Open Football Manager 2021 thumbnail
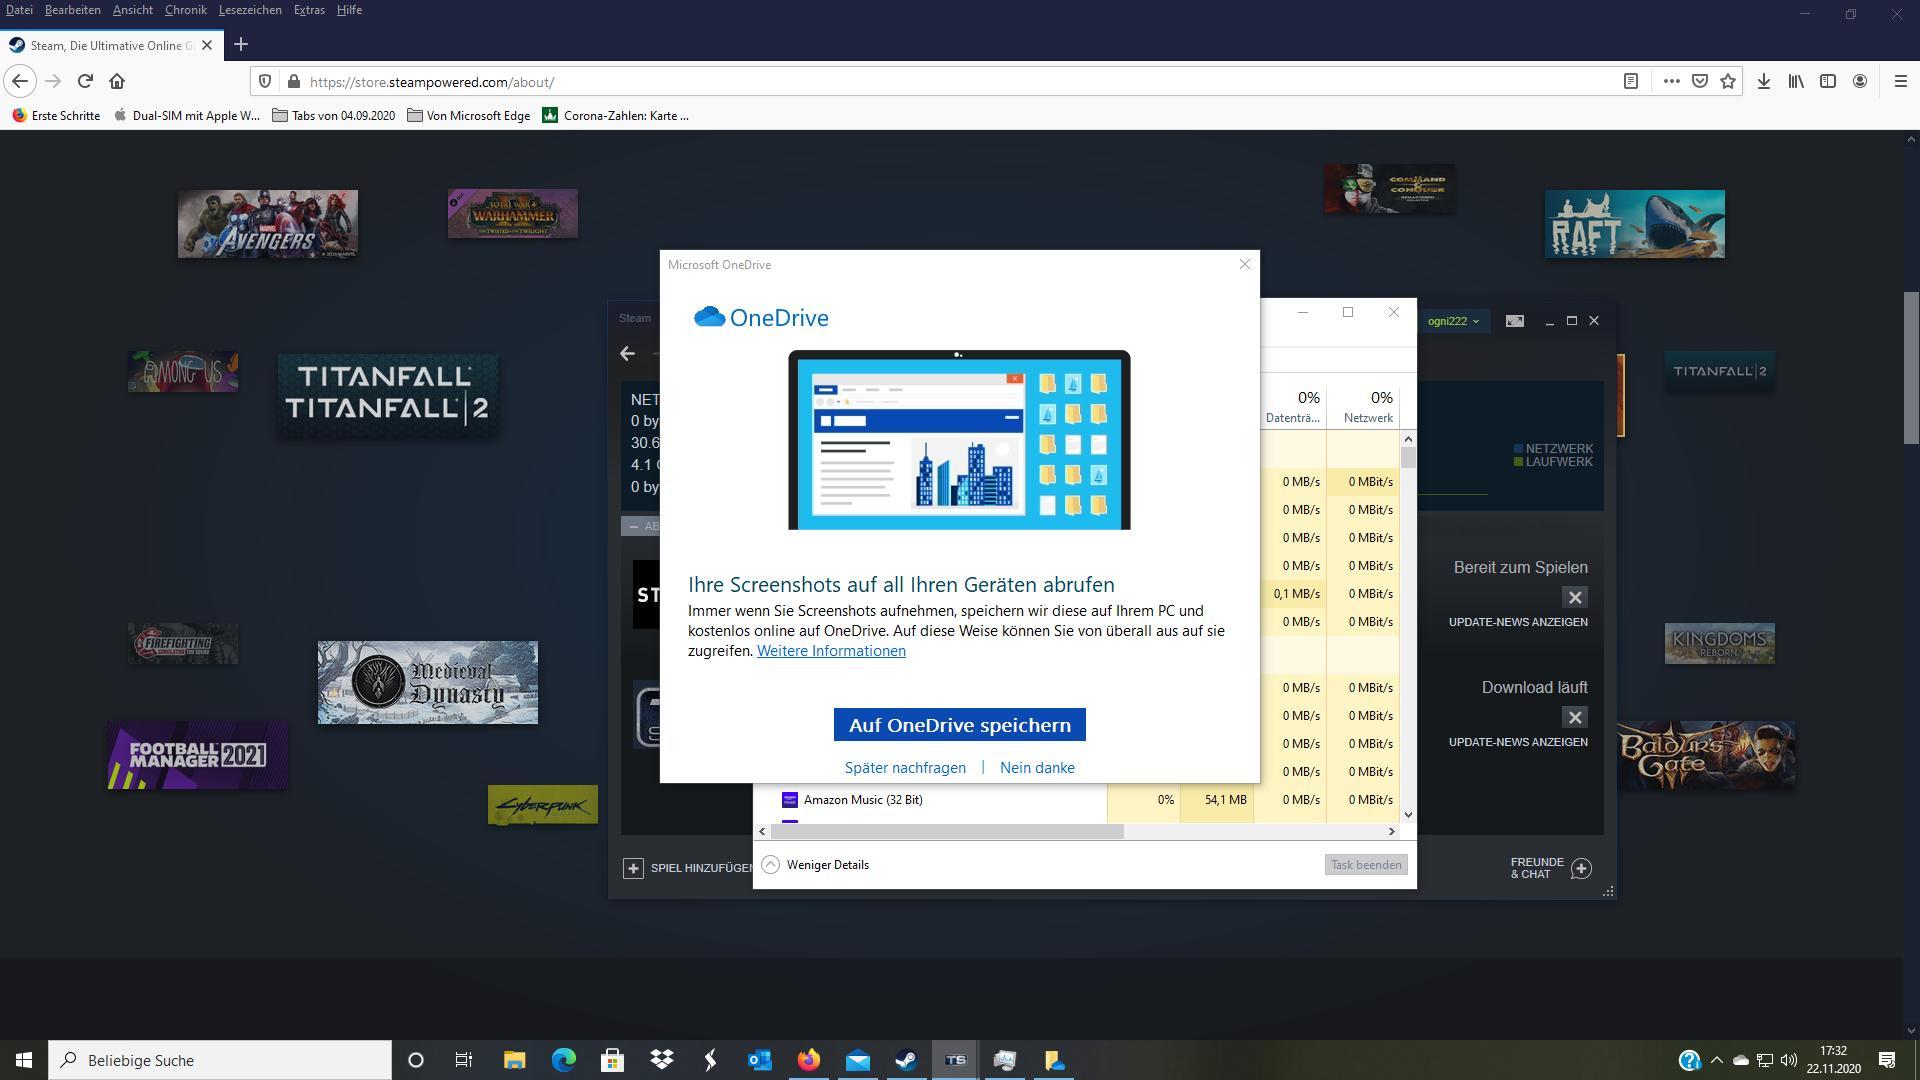1920x1080 pixels. pyautogui.click(x=198, y=755)
